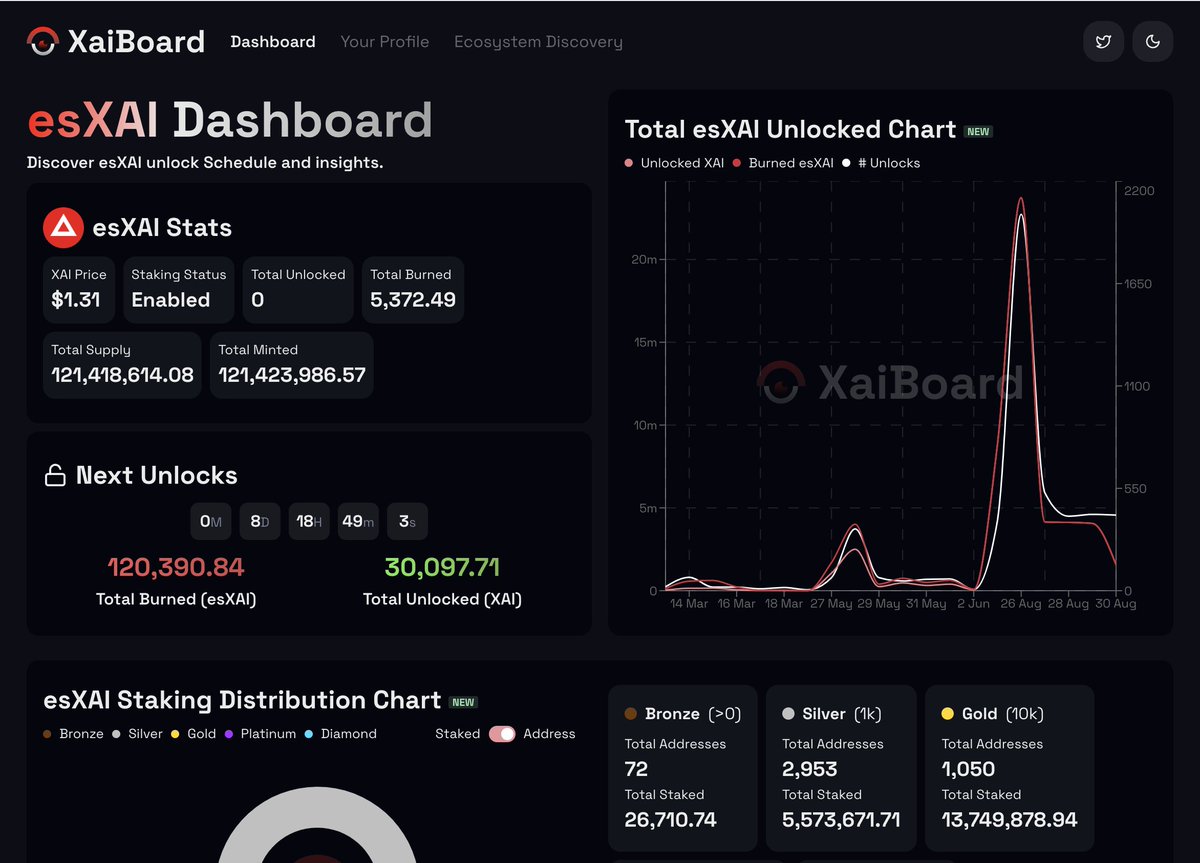The width and height of the screenshot is (1200, 863).
Task: Open the 'Your Profile' page
Action: click(x=385, y=41)
